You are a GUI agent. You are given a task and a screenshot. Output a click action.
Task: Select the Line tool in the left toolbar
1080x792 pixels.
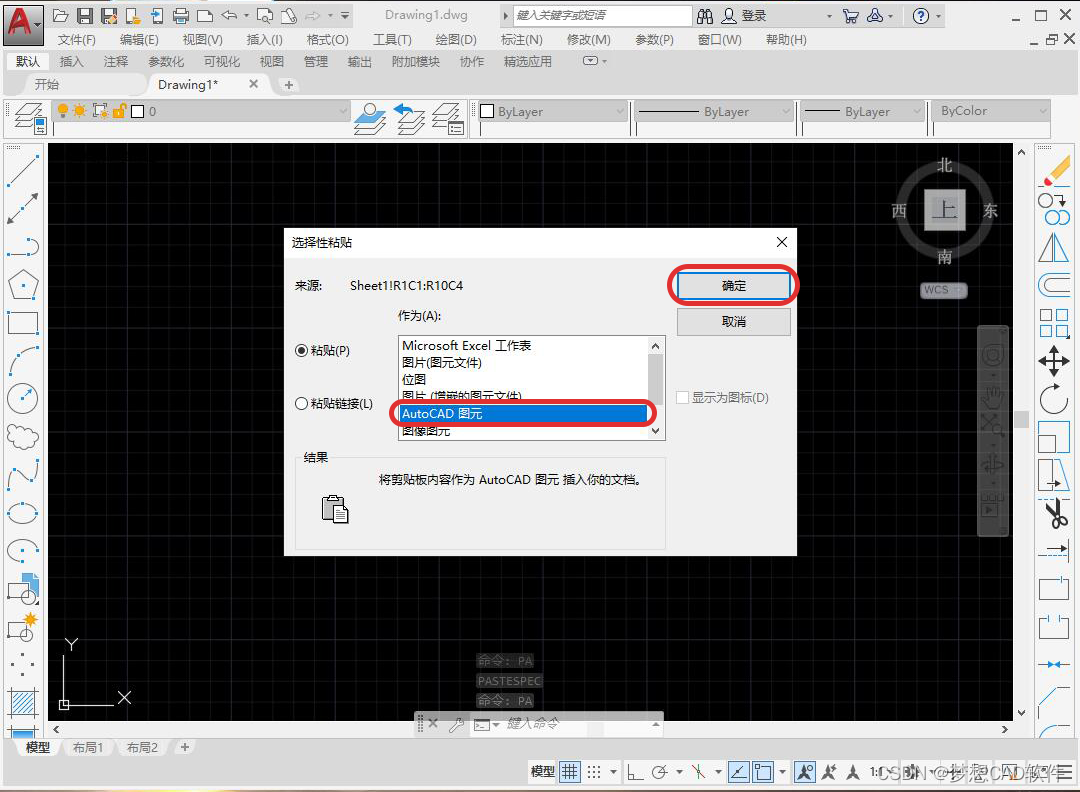[x=23, y=170]
